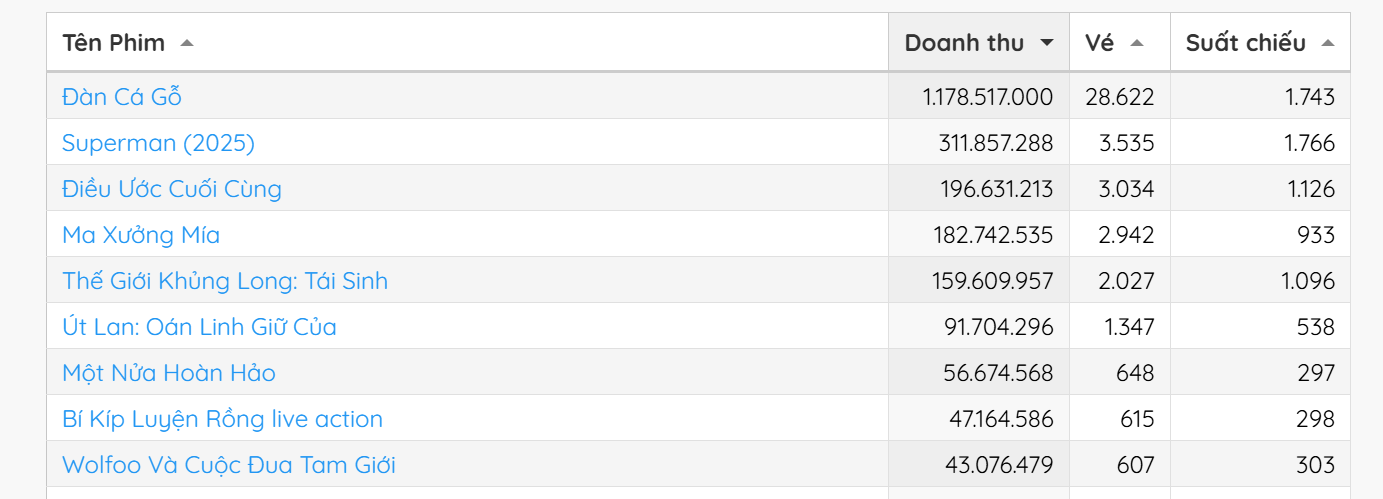This screenshot has width=1383, height=499.
Task: Click sort arrow beside Tên Phim header
Action: 187,43
